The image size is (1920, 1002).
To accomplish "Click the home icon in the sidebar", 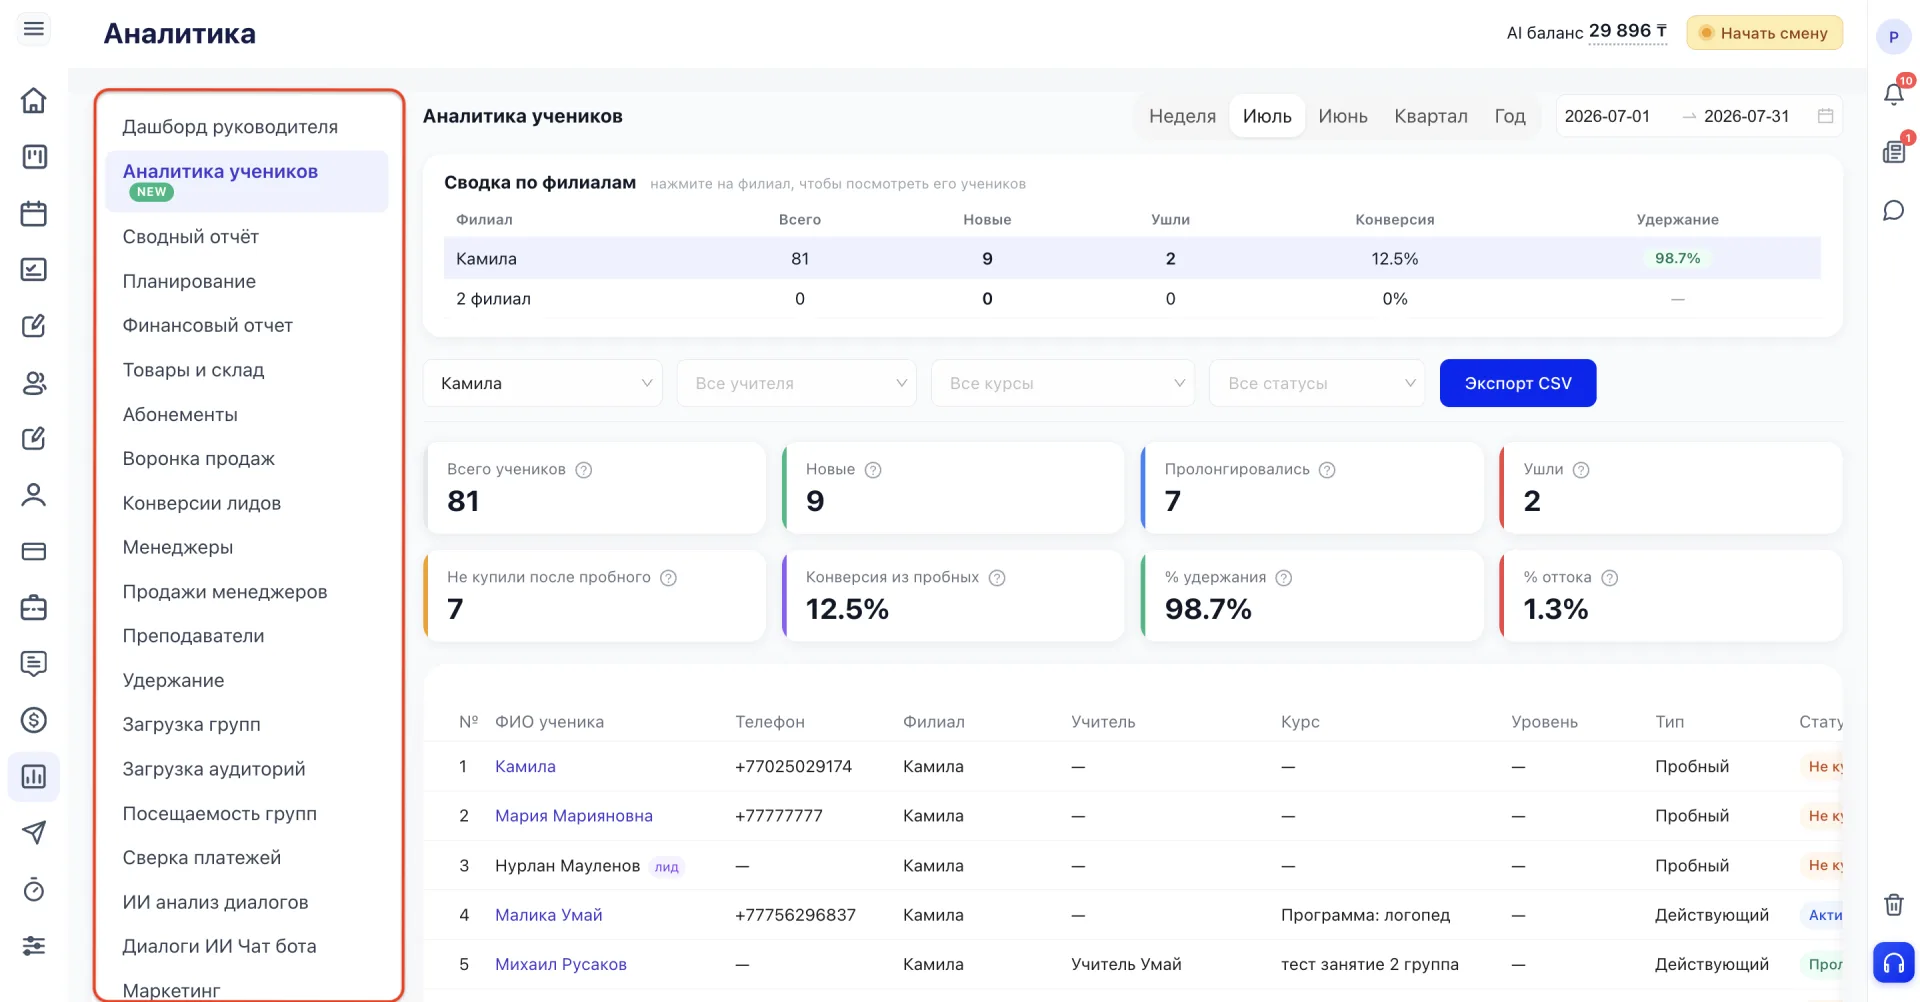I will click(34, 100).
